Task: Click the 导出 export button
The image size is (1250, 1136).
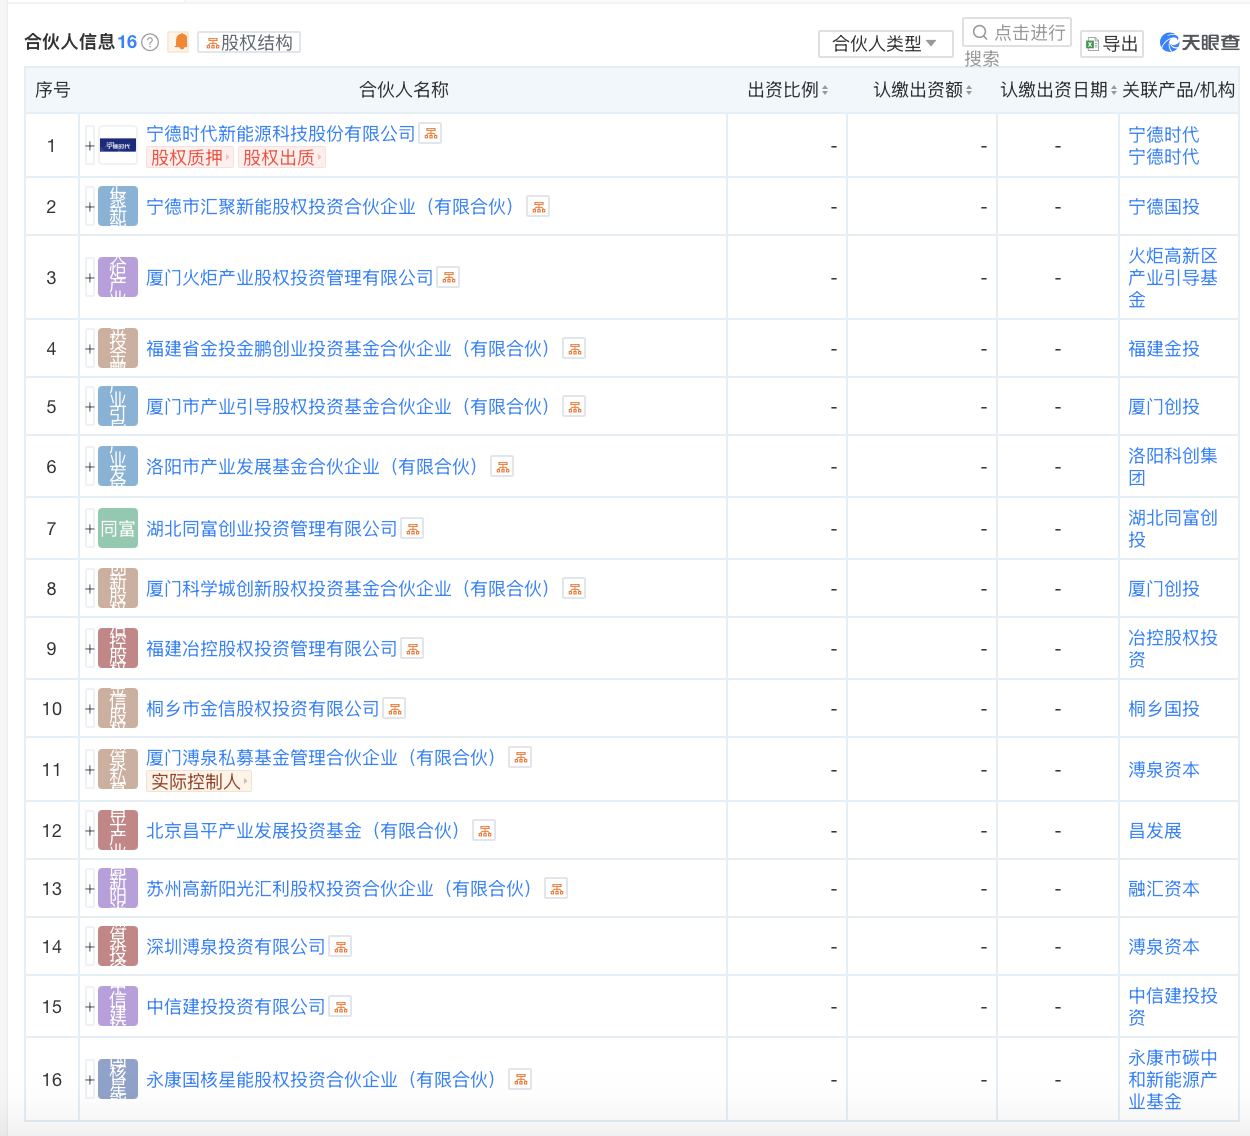Action: 1112,44
